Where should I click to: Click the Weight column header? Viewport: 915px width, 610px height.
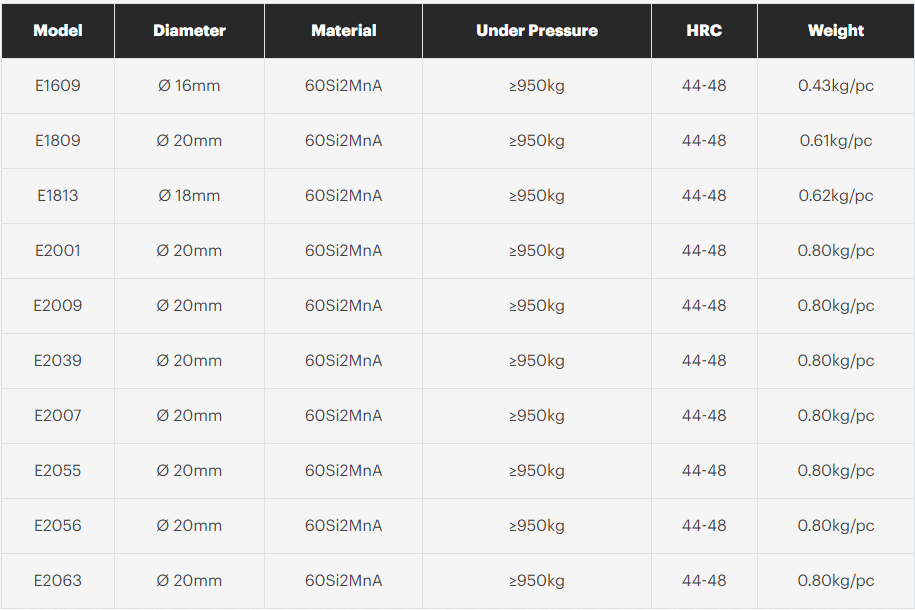[x=836, y=30]
